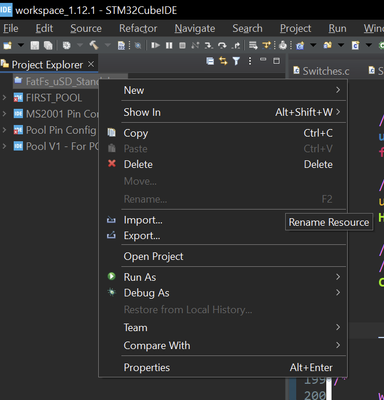Open the File menu

click(x=11, y=28)
